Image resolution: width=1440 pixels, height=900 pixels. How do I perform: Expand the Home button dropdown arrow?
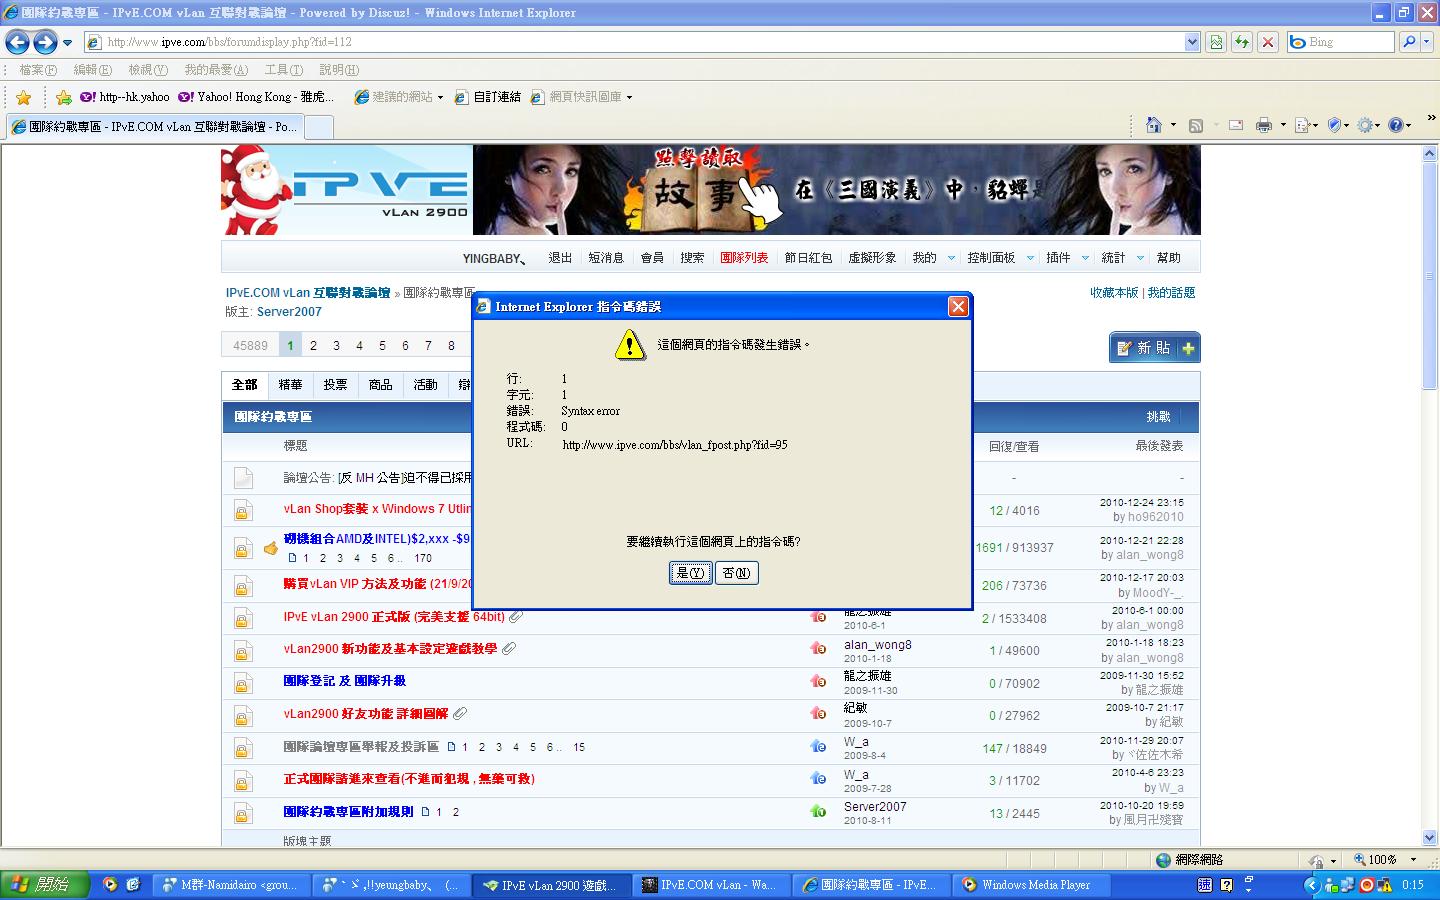click(x=1172, y=125)
